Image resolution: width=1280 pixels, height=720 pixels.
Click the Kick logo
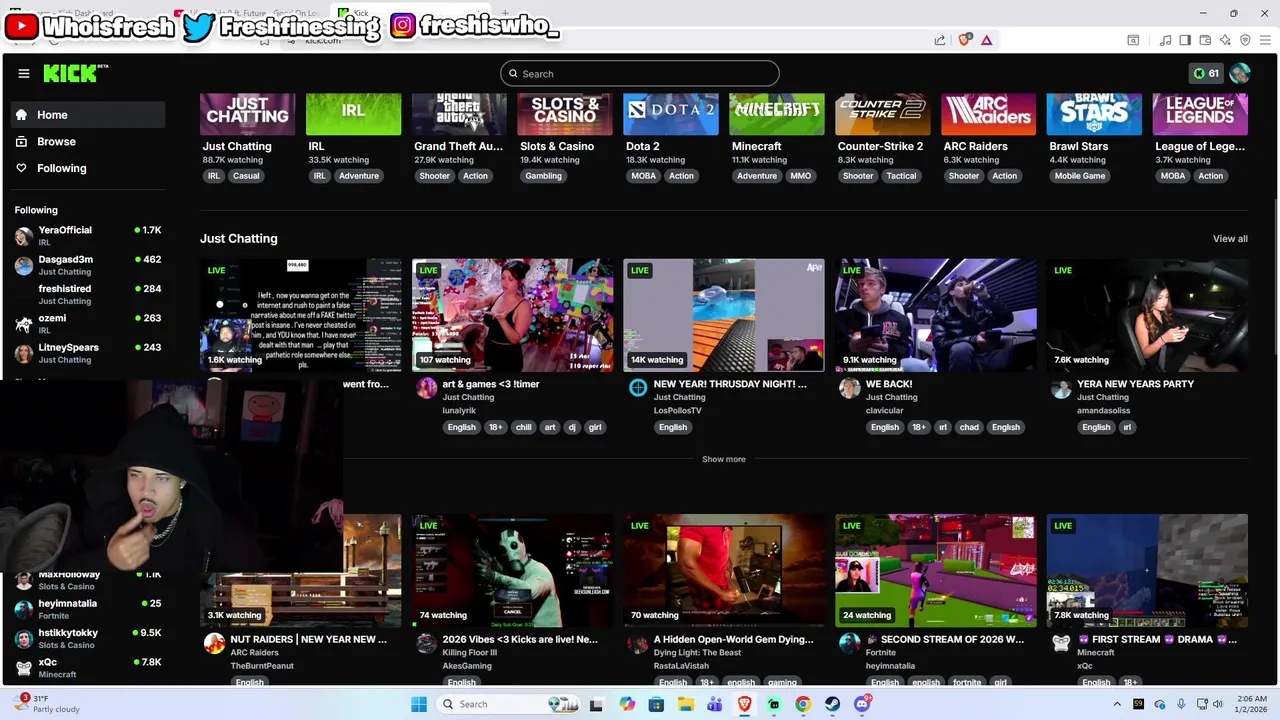click(75, 73)
